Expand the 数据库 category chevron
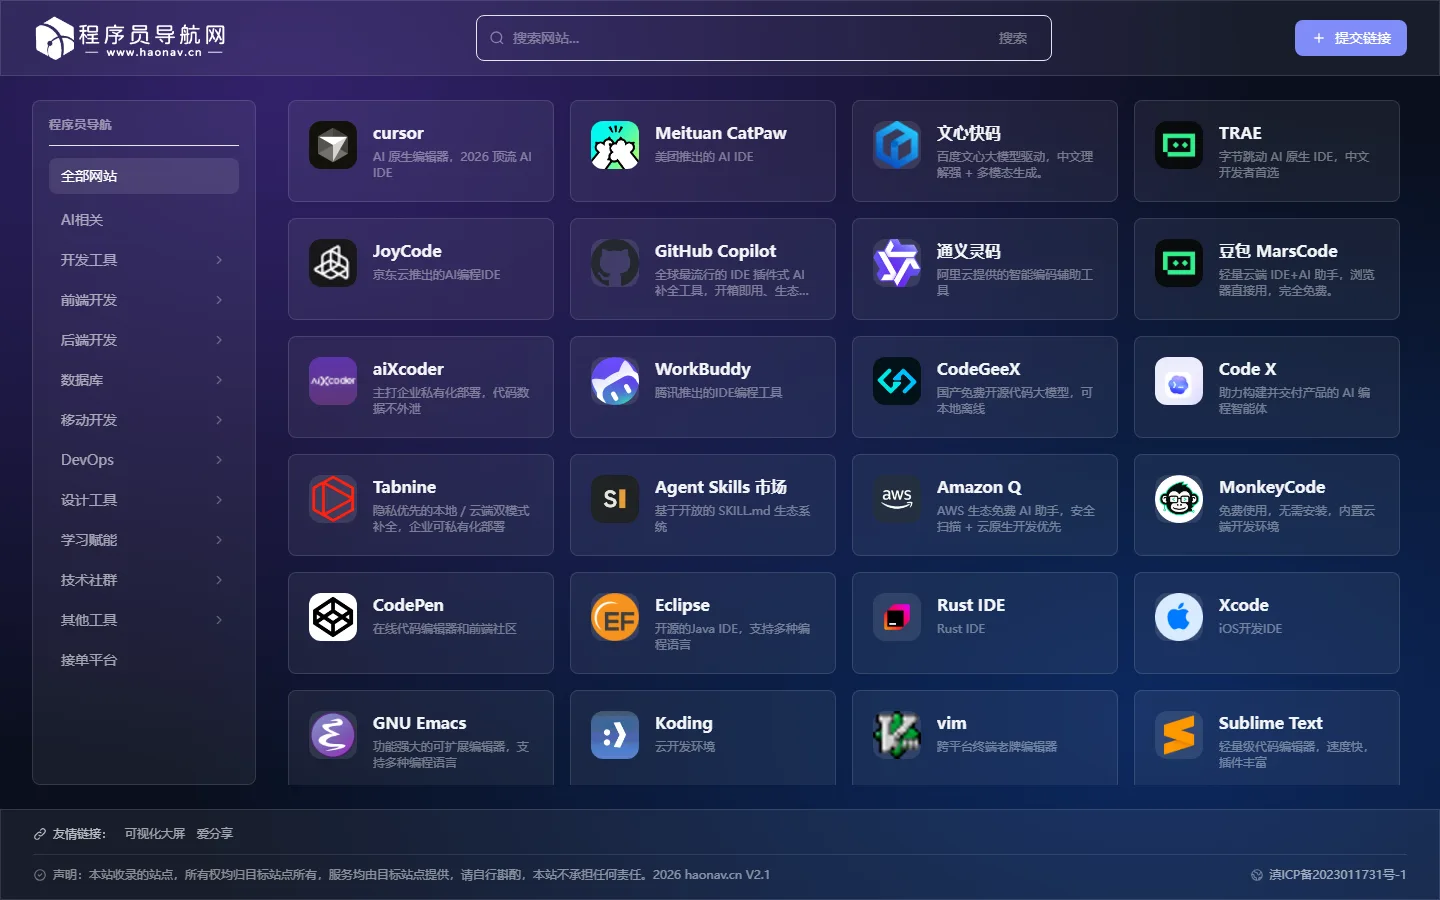This screenshot has height=900, width=1440. pos(219,380)
